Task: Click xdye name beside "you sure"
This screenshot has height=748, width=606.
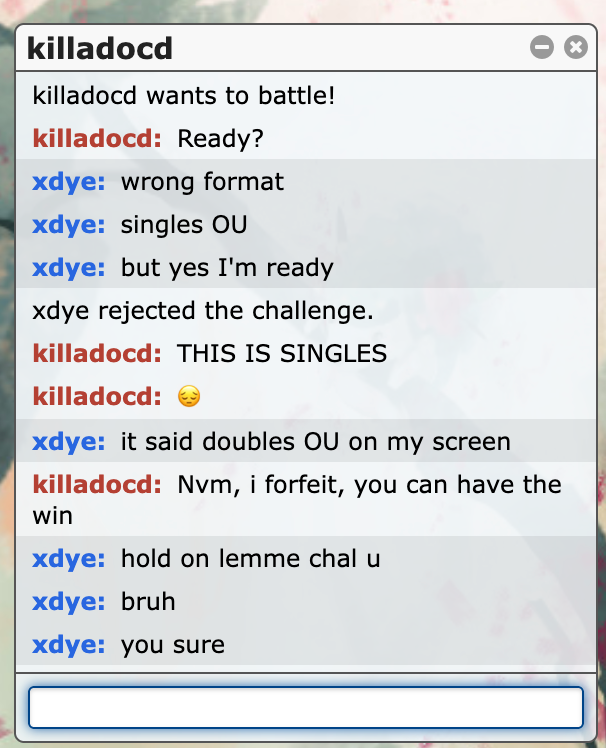Action: (x=69, y=644)
